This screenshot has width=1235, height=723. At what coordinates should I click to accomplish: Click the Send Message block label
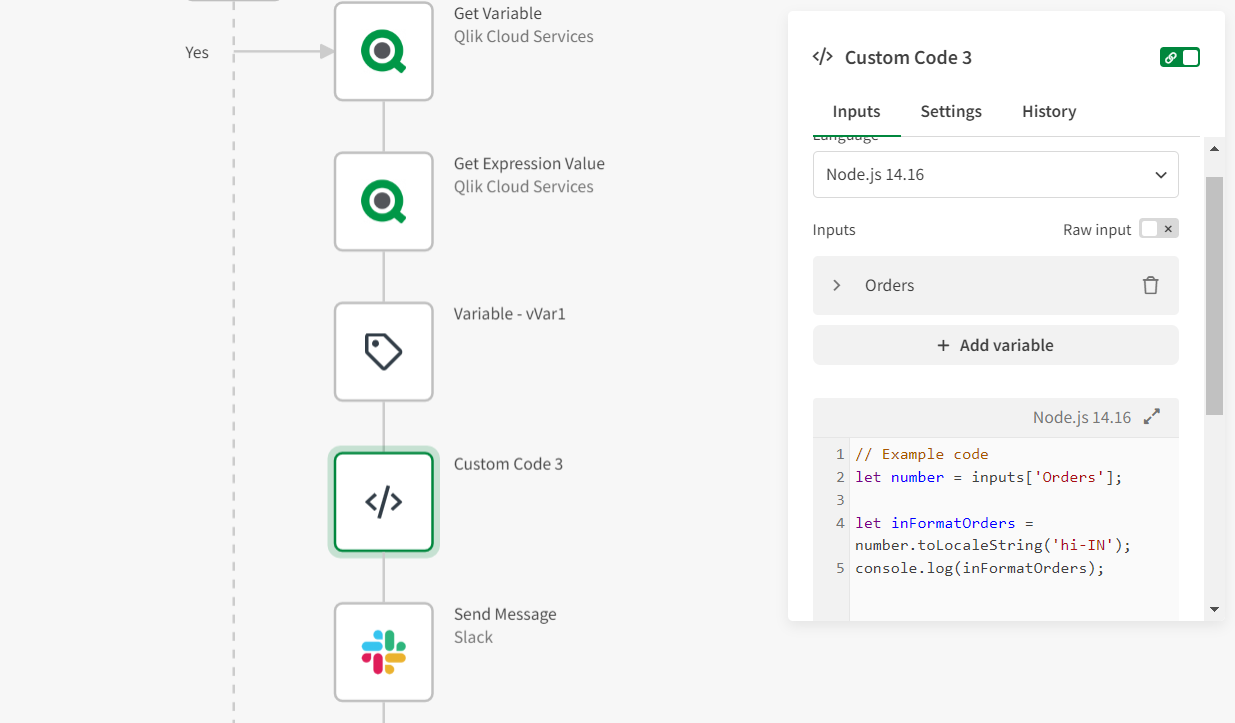pyautogui.click(x=505, y=614)
